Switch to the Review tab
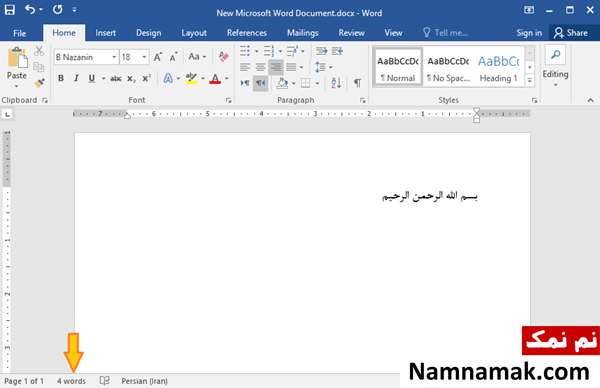The height and width of the screenshot is (388, 600). click(351, 33)
